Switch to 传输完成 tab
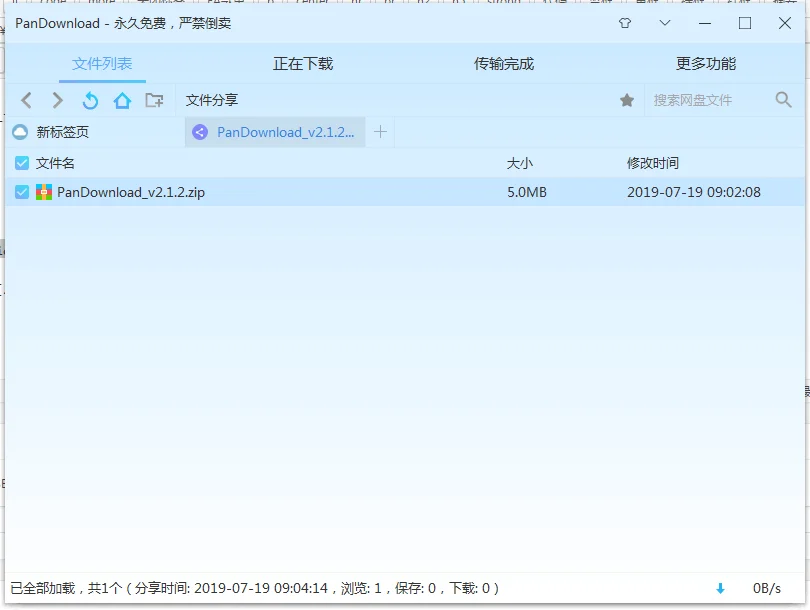Viewport: 810px width, 610px height. [504, 64]
